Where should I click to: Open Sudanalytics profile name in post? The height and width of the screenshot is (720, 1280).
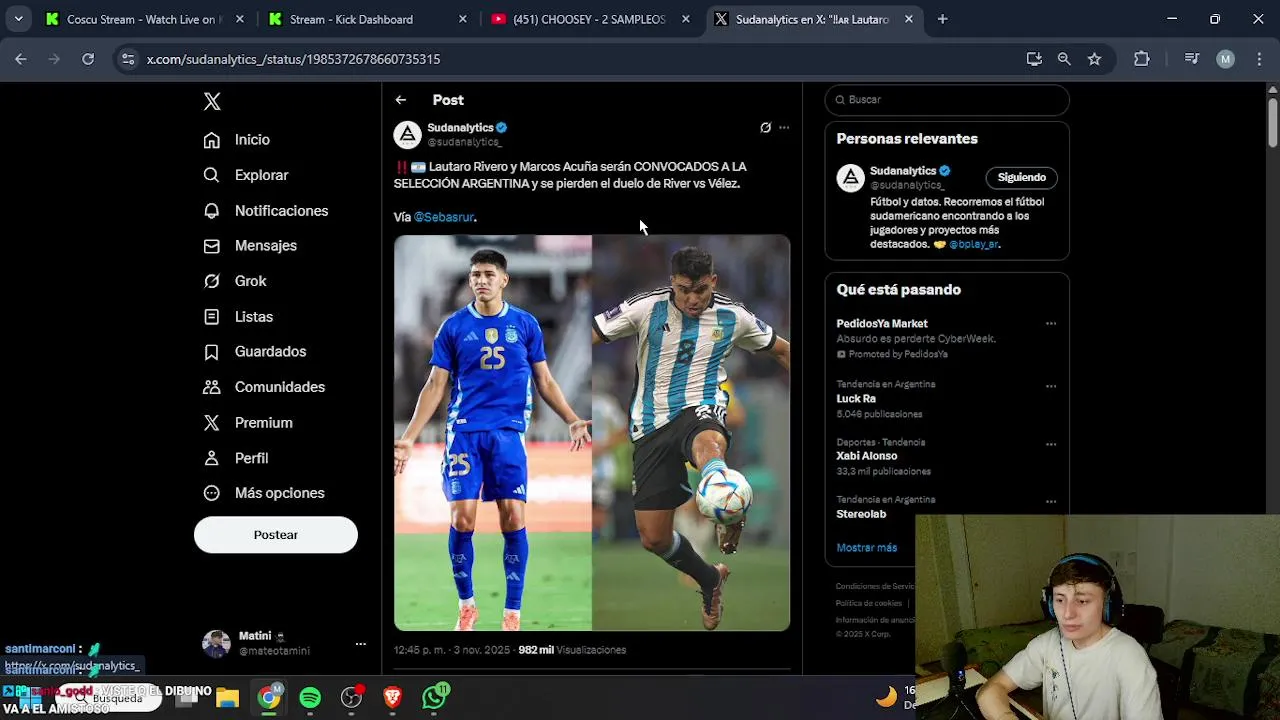460,128
